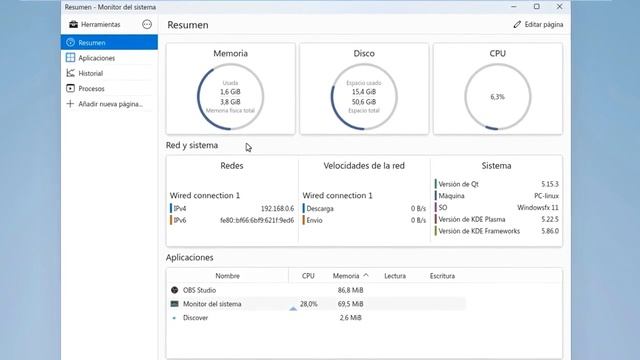Viewport: 640px width, 360px height.
Task: Click the Disco usage gauge
Action: pyautogui.click(x=364, y=97)
